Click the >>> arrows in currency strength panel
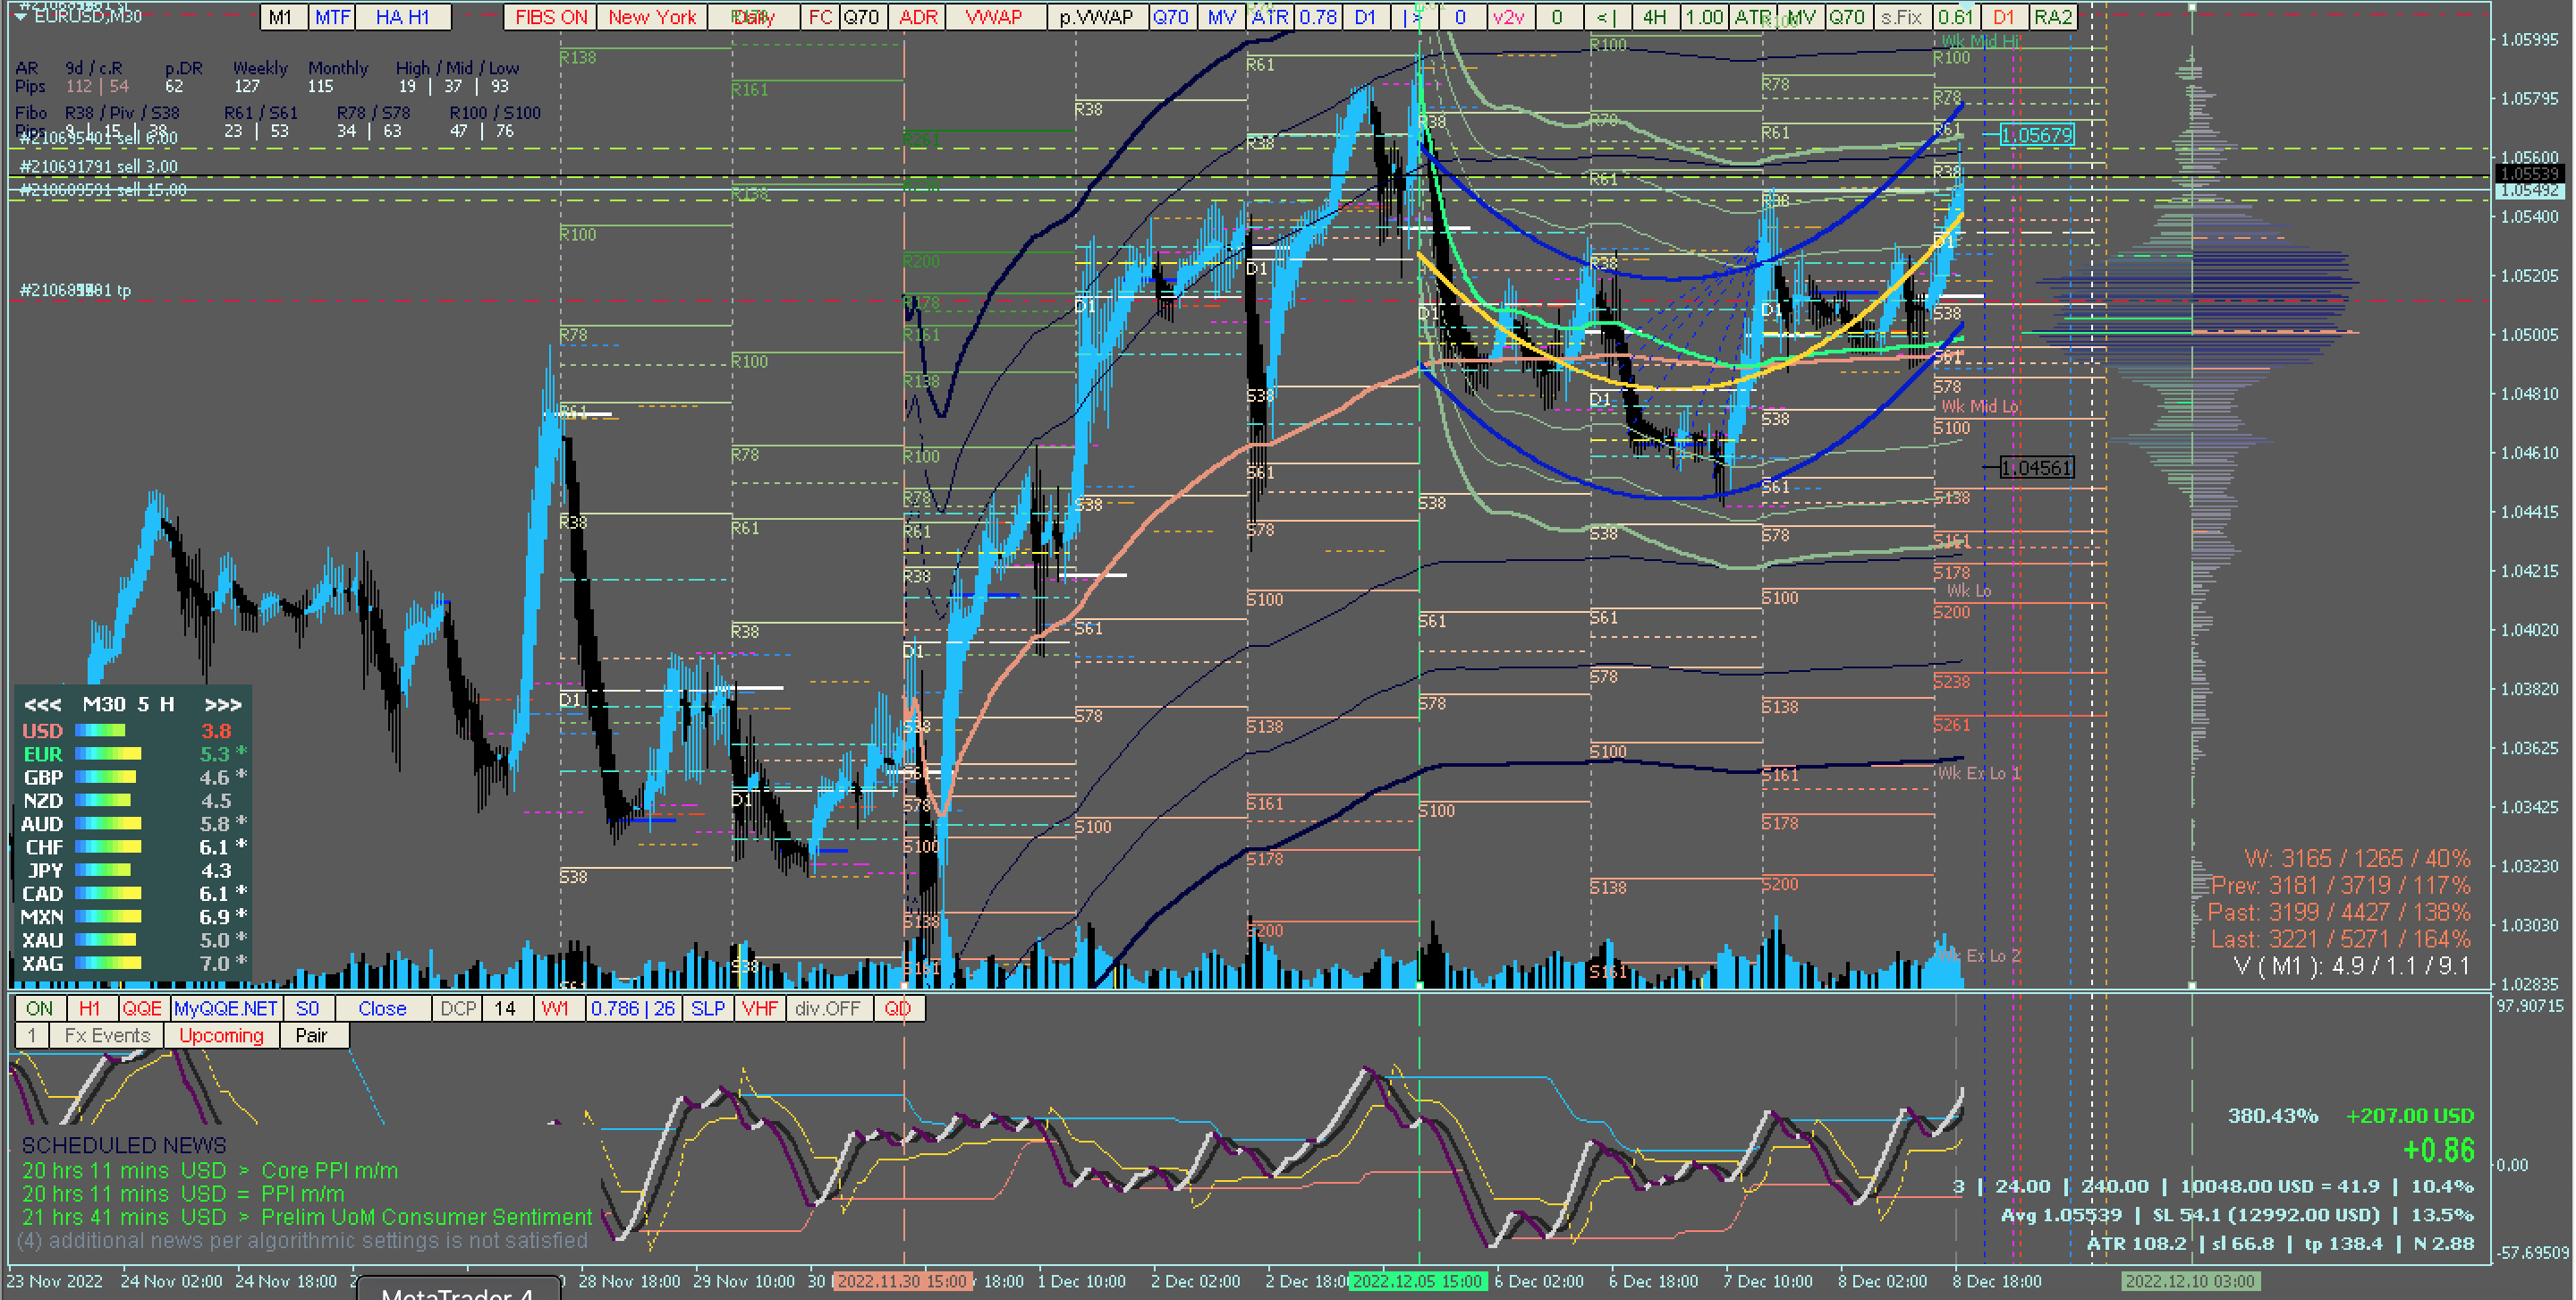 pos(222,705)
